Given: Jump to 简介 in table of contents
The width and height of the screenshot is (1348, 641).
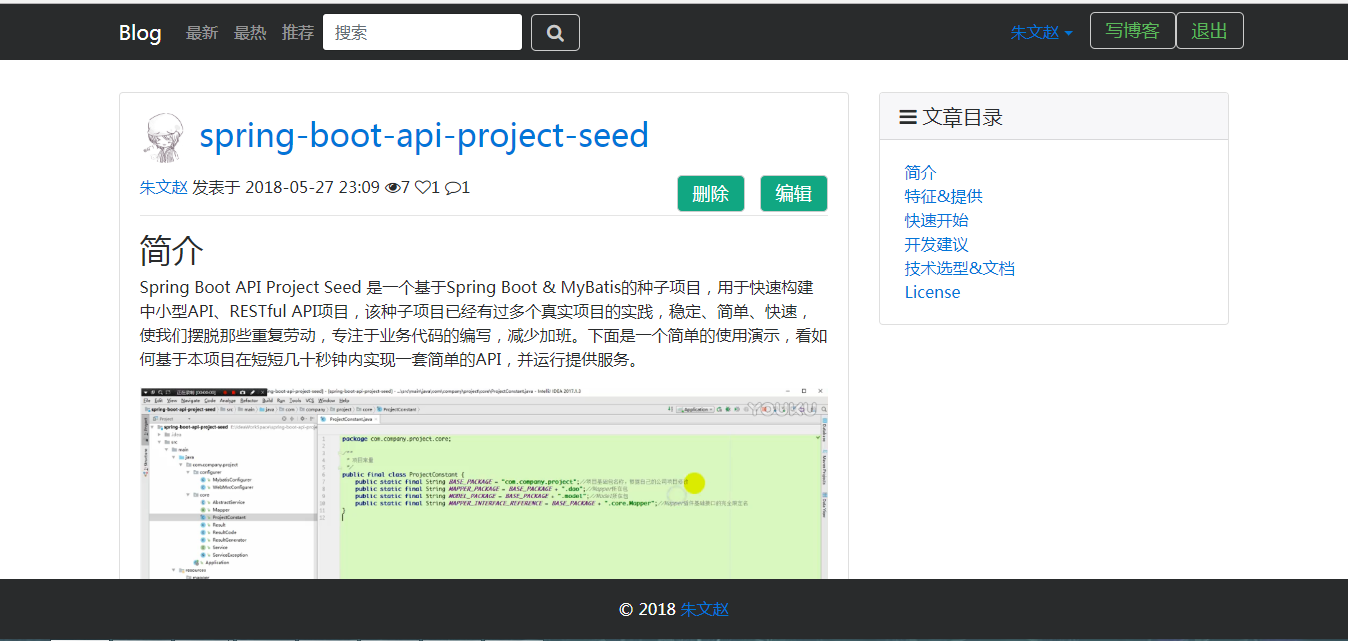Looking at the screenshot, I should [921, 172].
